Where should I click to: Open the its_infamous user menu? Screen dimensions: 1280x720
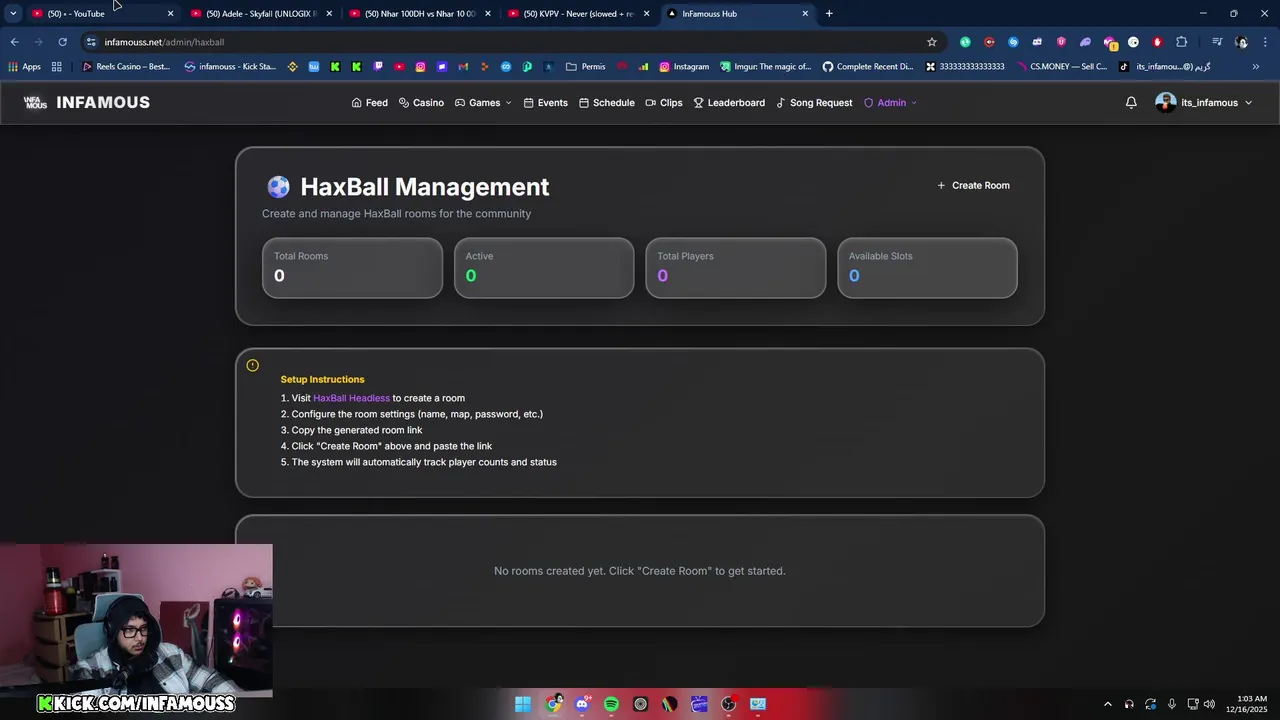tap(1203, 103)
